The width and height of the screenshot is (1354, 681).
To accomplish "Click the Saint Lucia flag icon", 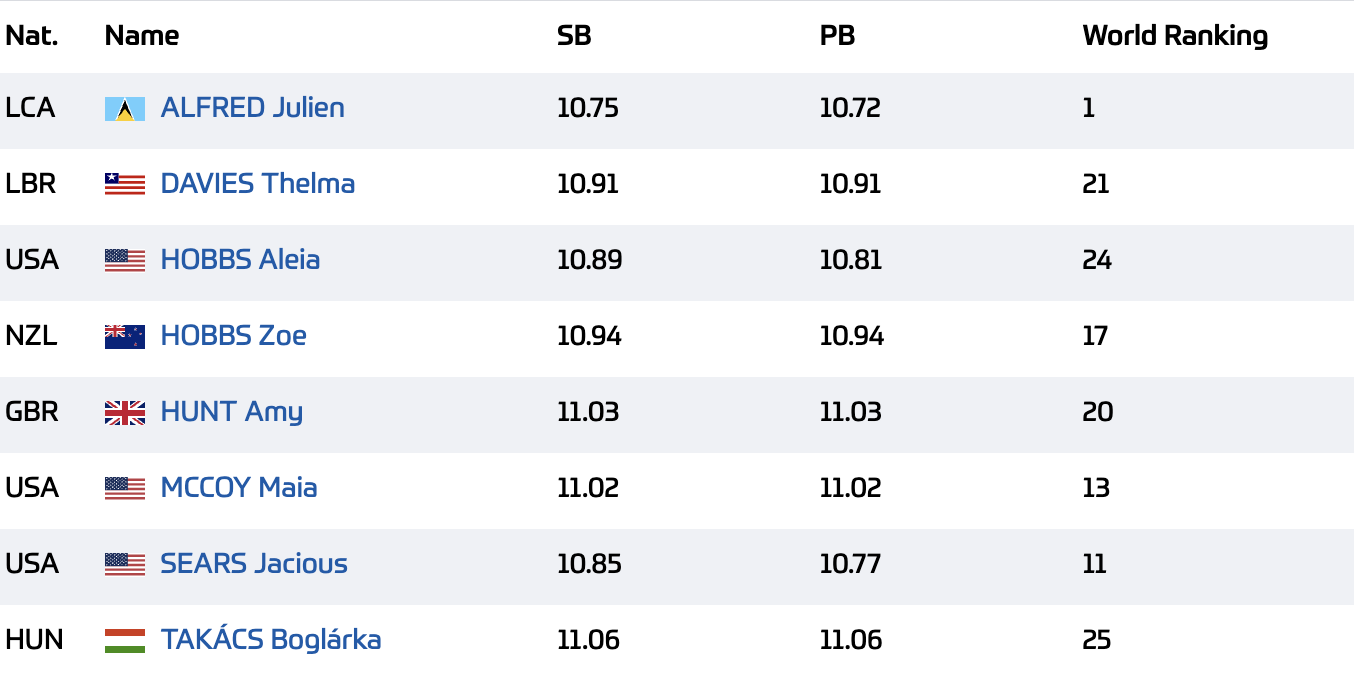I will click(125, 109).
